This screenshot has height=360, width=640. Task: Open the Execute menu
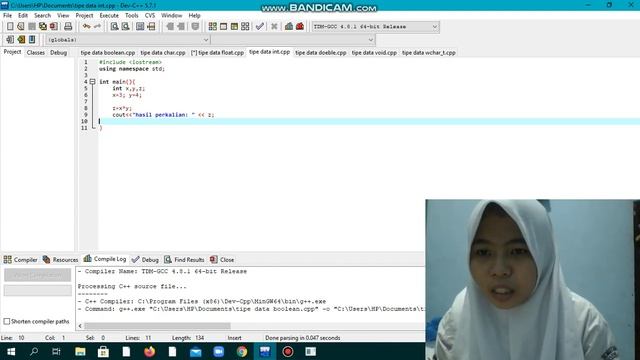click(109, 16)
